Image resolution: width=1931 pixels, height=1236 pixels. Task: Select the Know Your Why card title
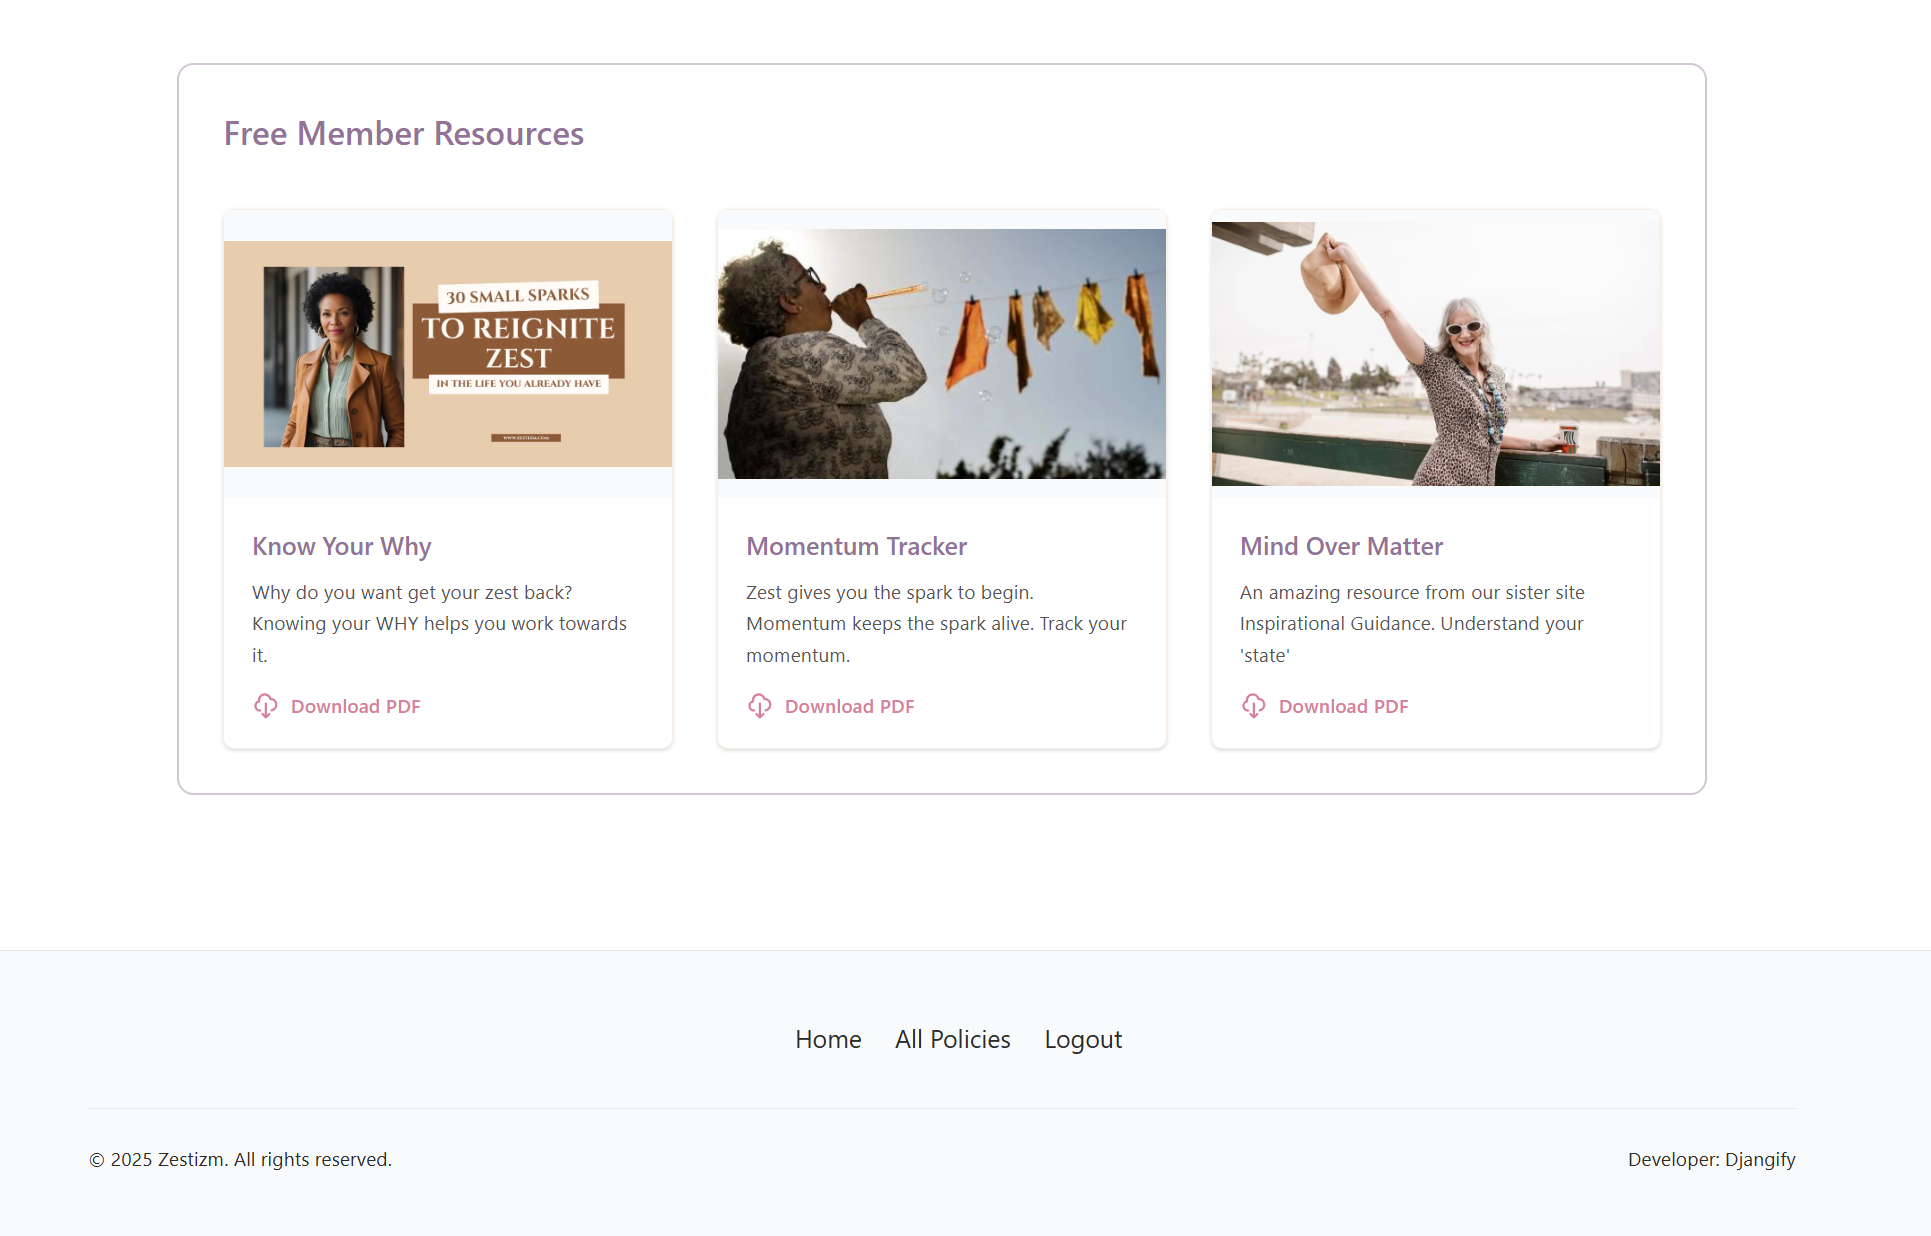click(x=341, y=546)
